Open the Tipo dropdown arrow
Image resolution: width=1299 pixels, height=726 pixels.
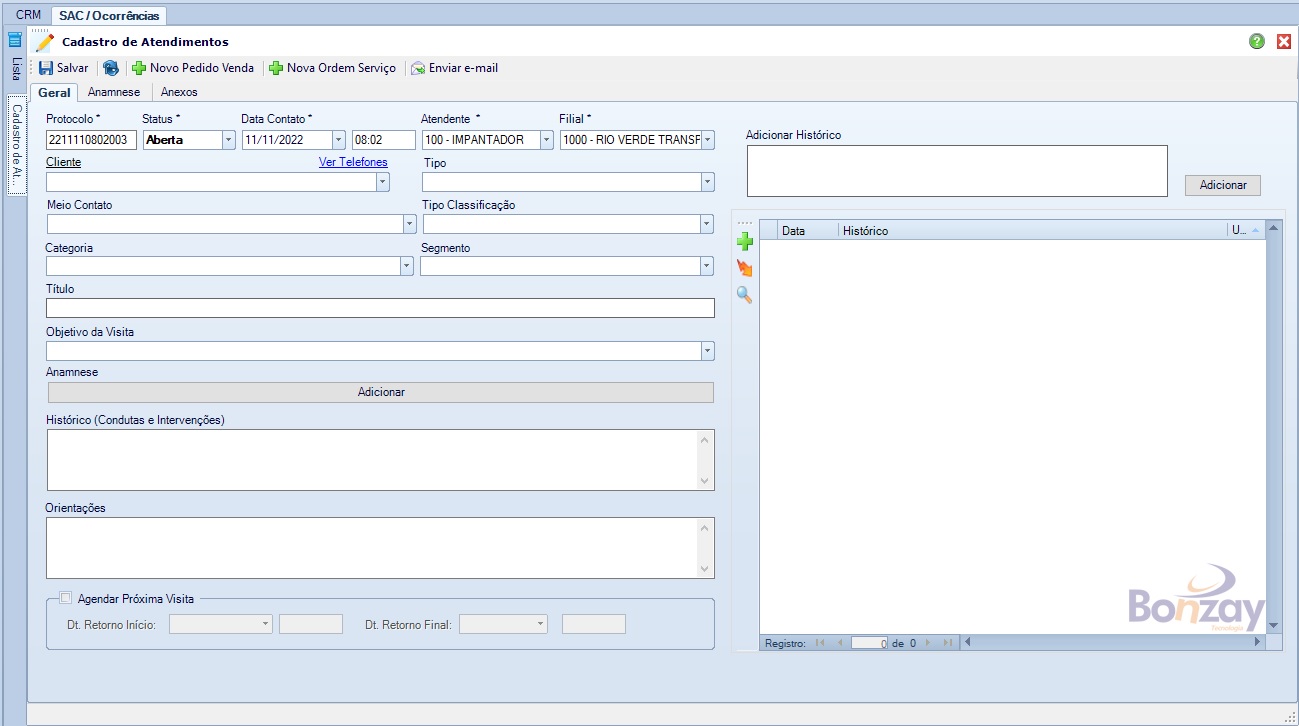[x=707, y=182]
